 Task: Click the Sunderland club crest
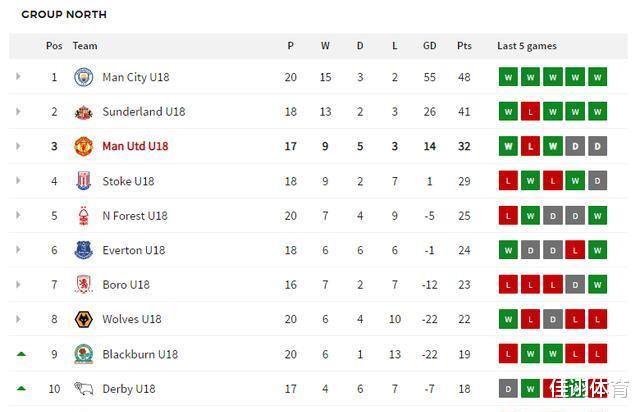tap(84, 112)
